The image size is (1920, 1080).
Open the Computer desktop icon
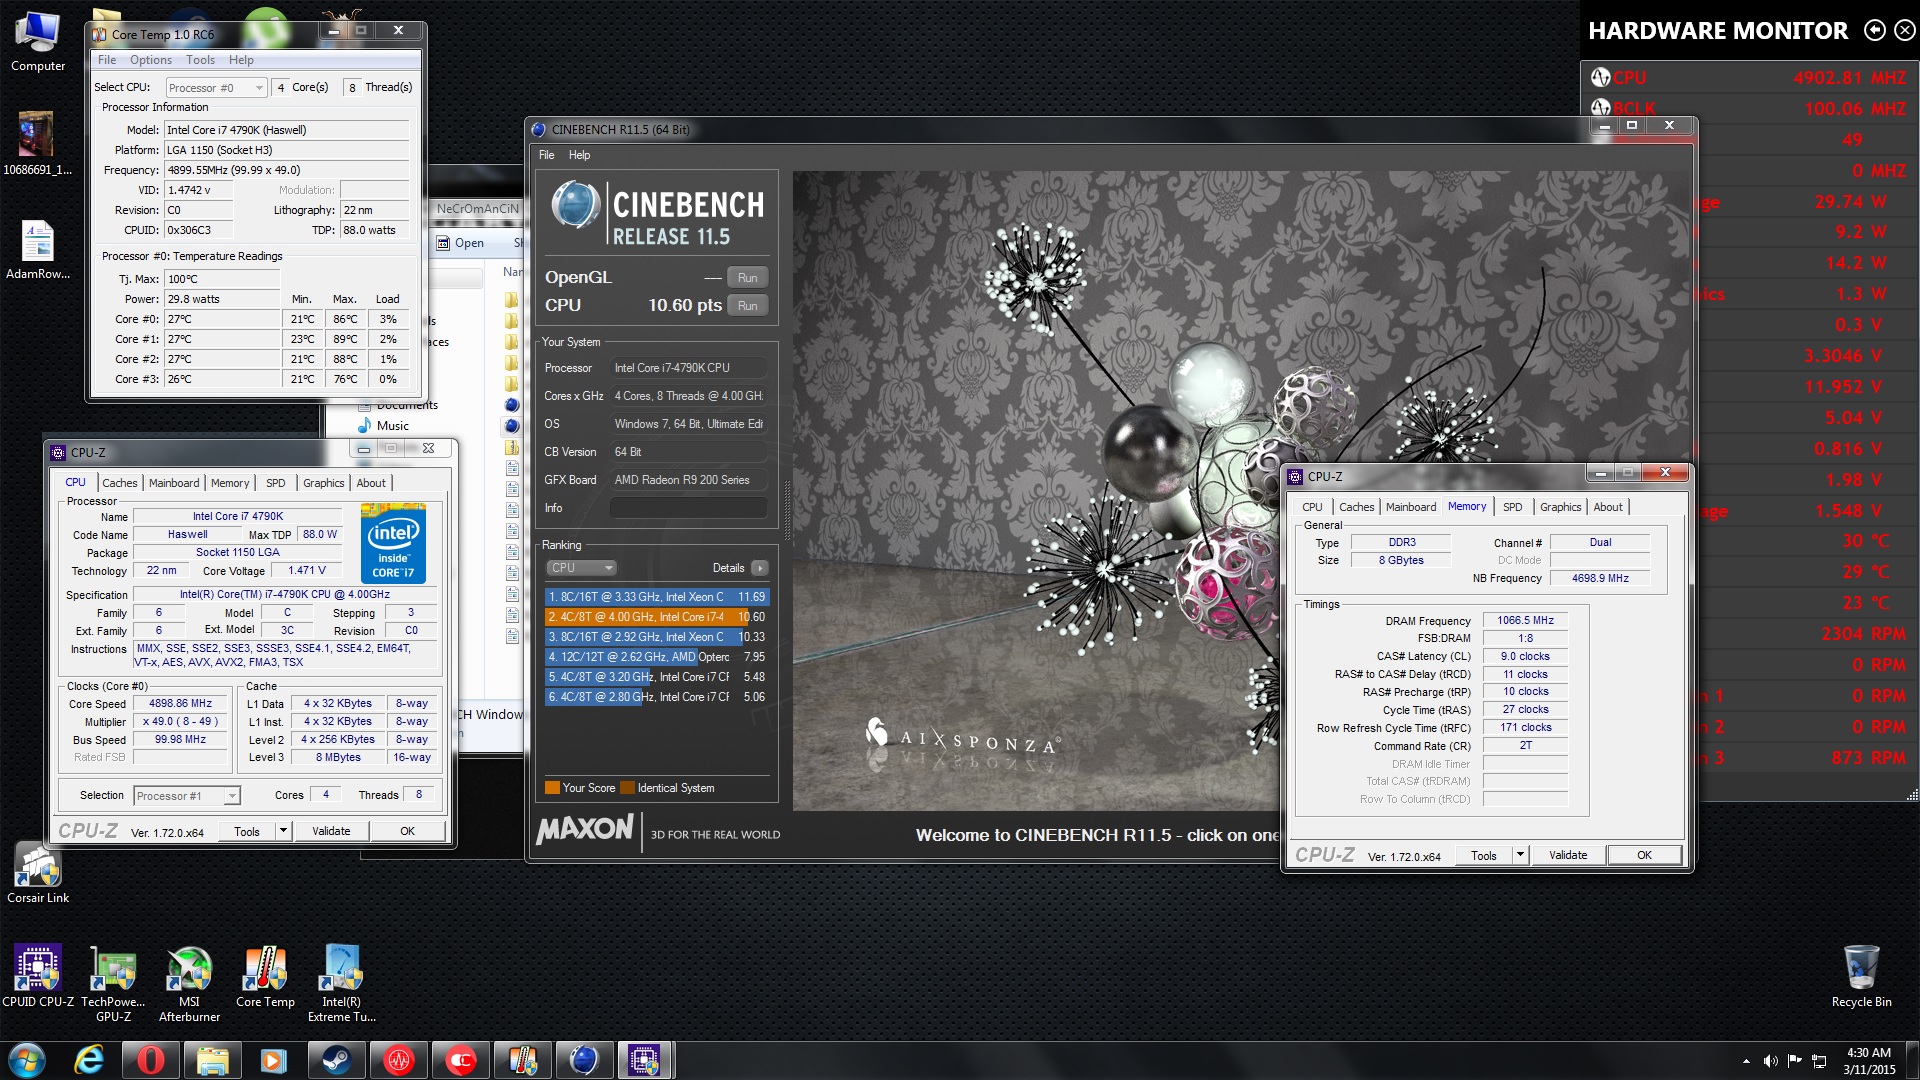click(x=38, y=42)
